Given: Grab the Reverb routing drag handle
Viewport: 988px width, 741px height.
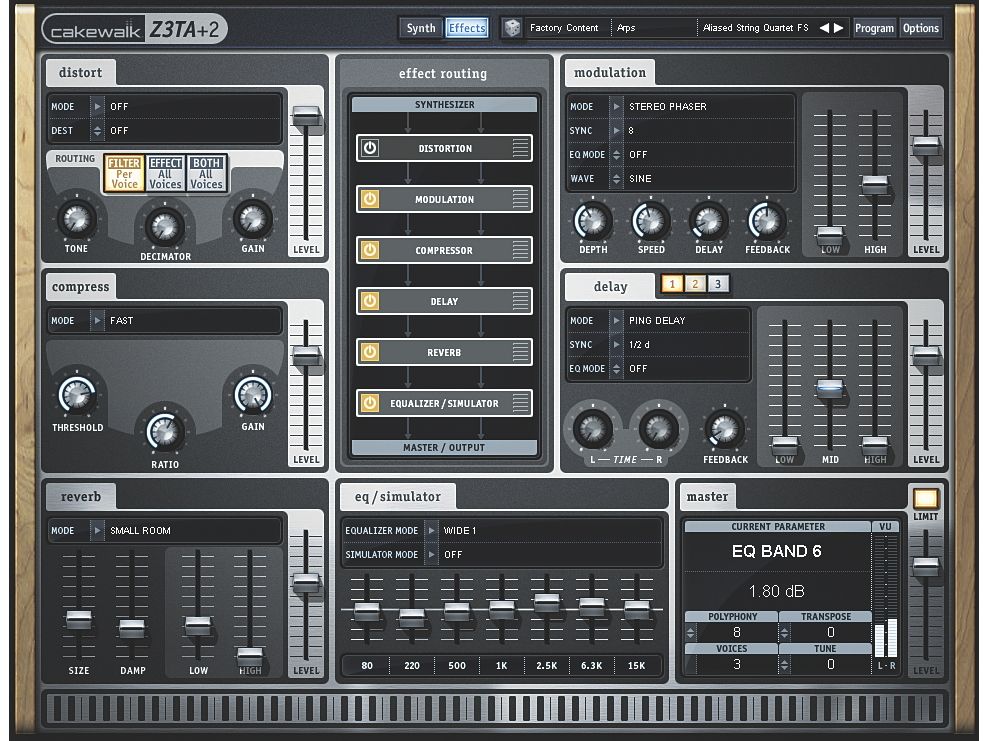Looking at the screenshot, I should [520, 352].
